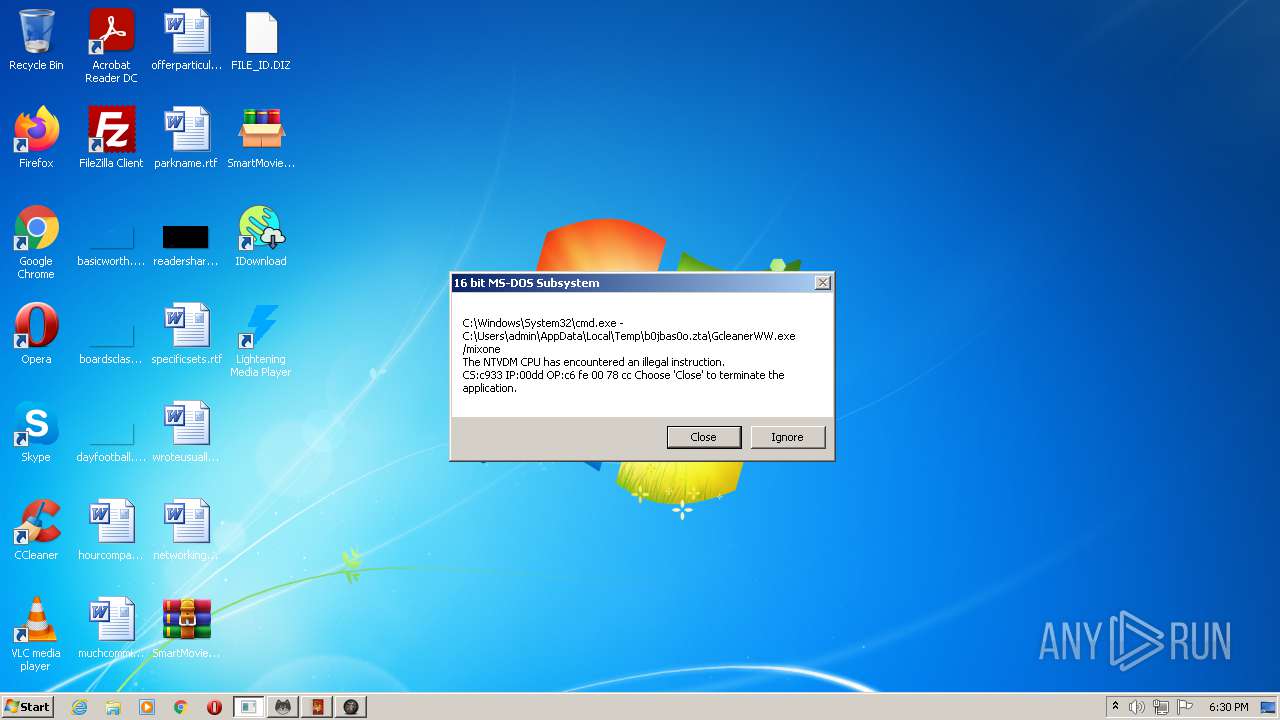Image resolution: width=1280 pixels, height=720 pixels.
Task: Select the wroteusuall... Word document icon
Action: pyautogui.click(x=187, y=432)
